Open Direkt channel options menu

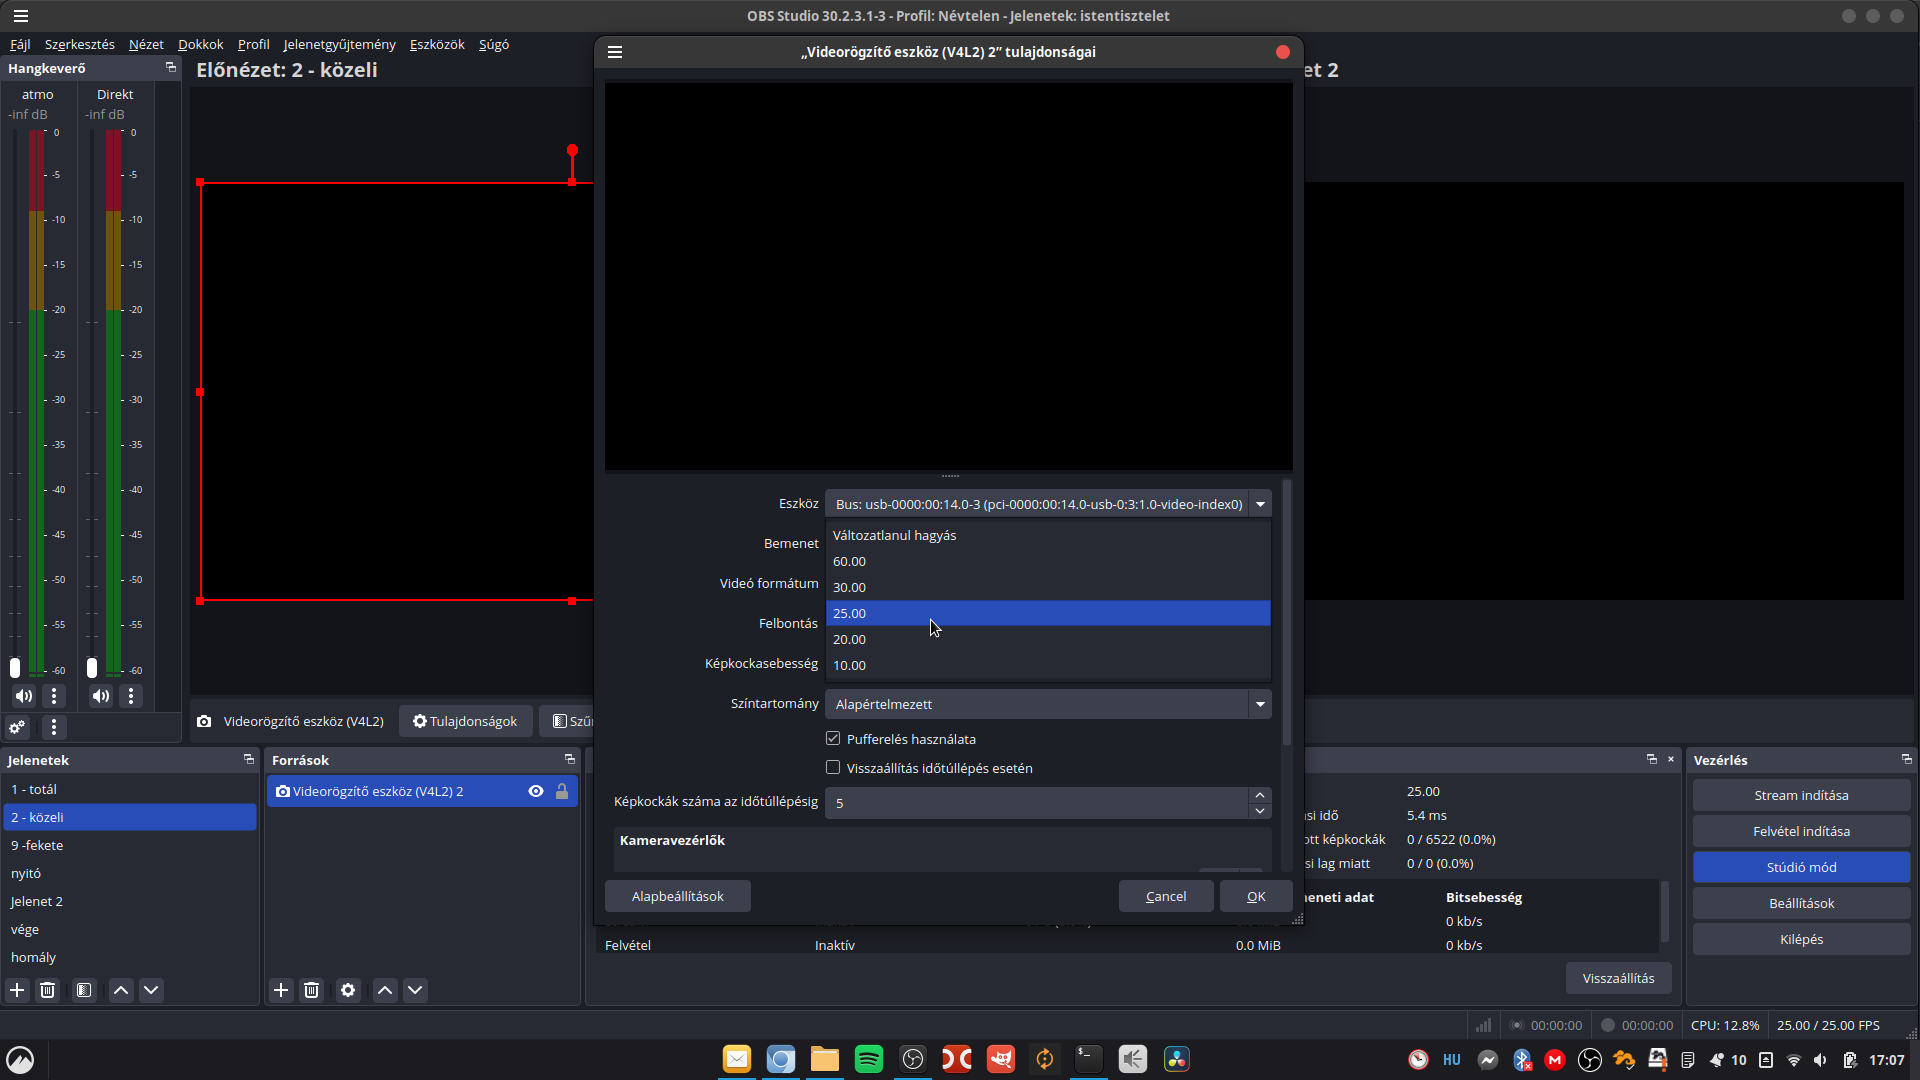[x=131, y=696]
